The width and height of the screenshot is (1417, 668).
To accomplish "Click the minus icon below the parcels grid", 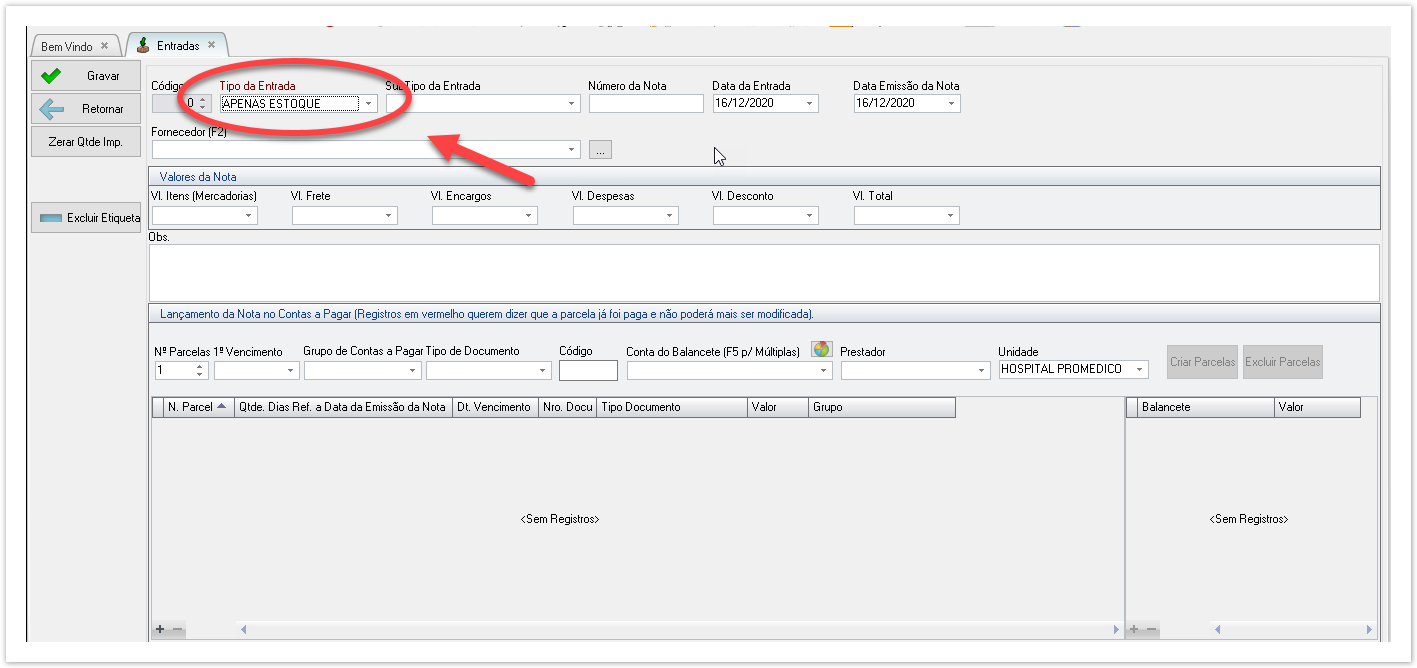I will 177,629.
